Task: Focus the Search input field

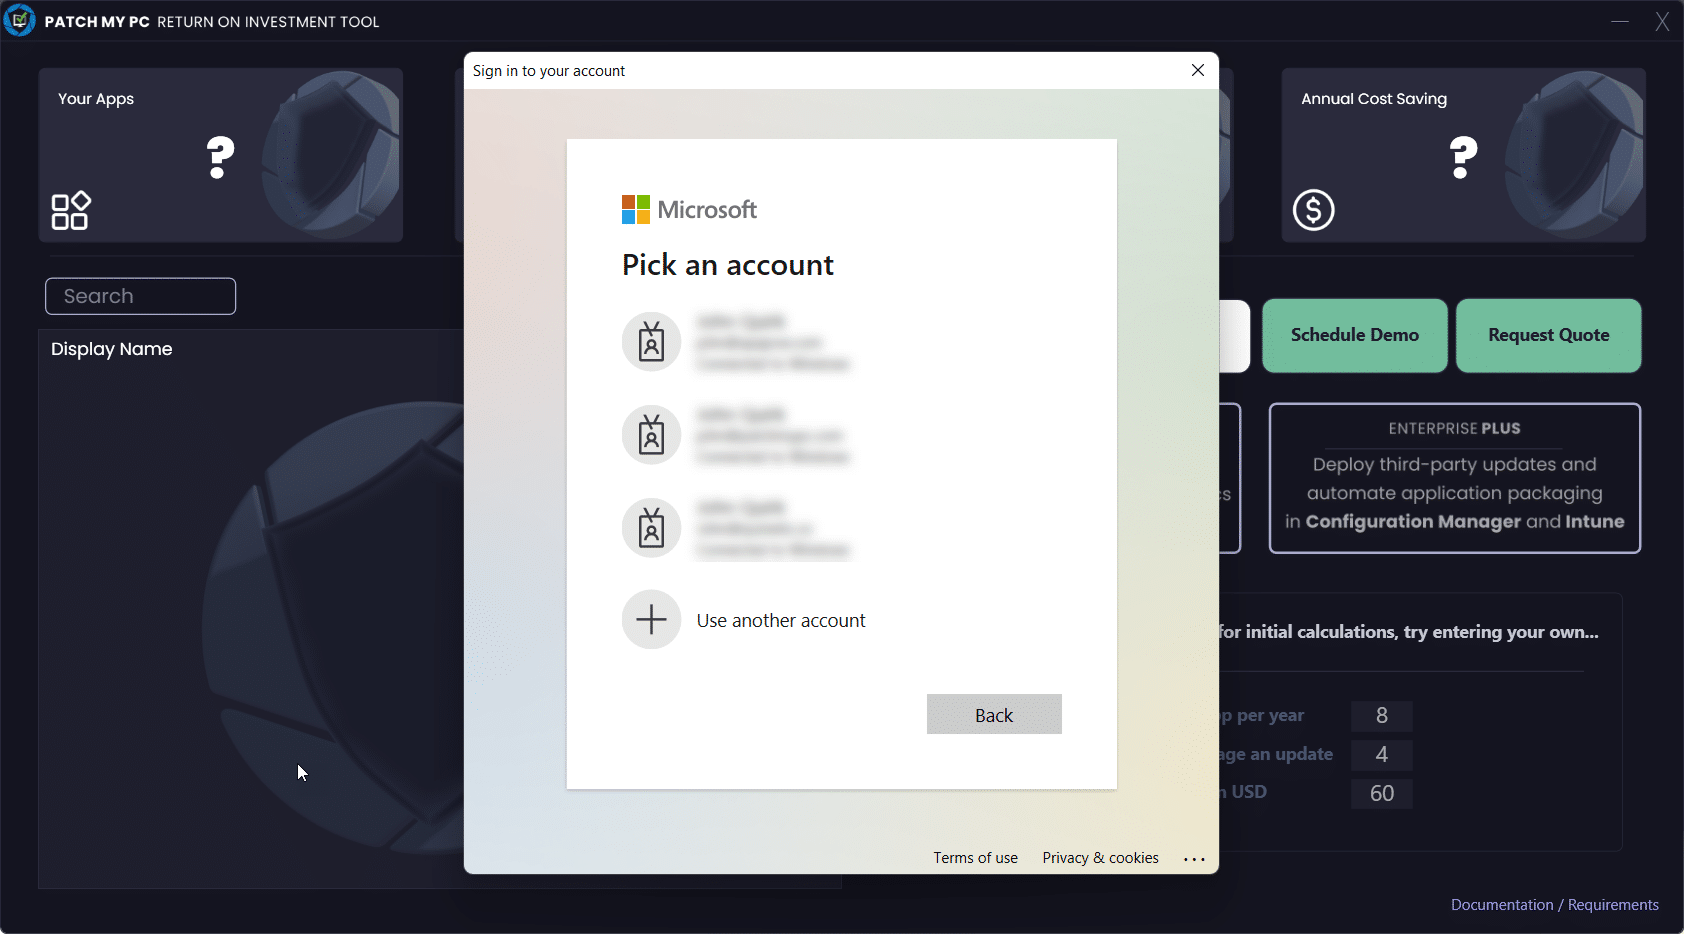Action: (x=141, y=296)
